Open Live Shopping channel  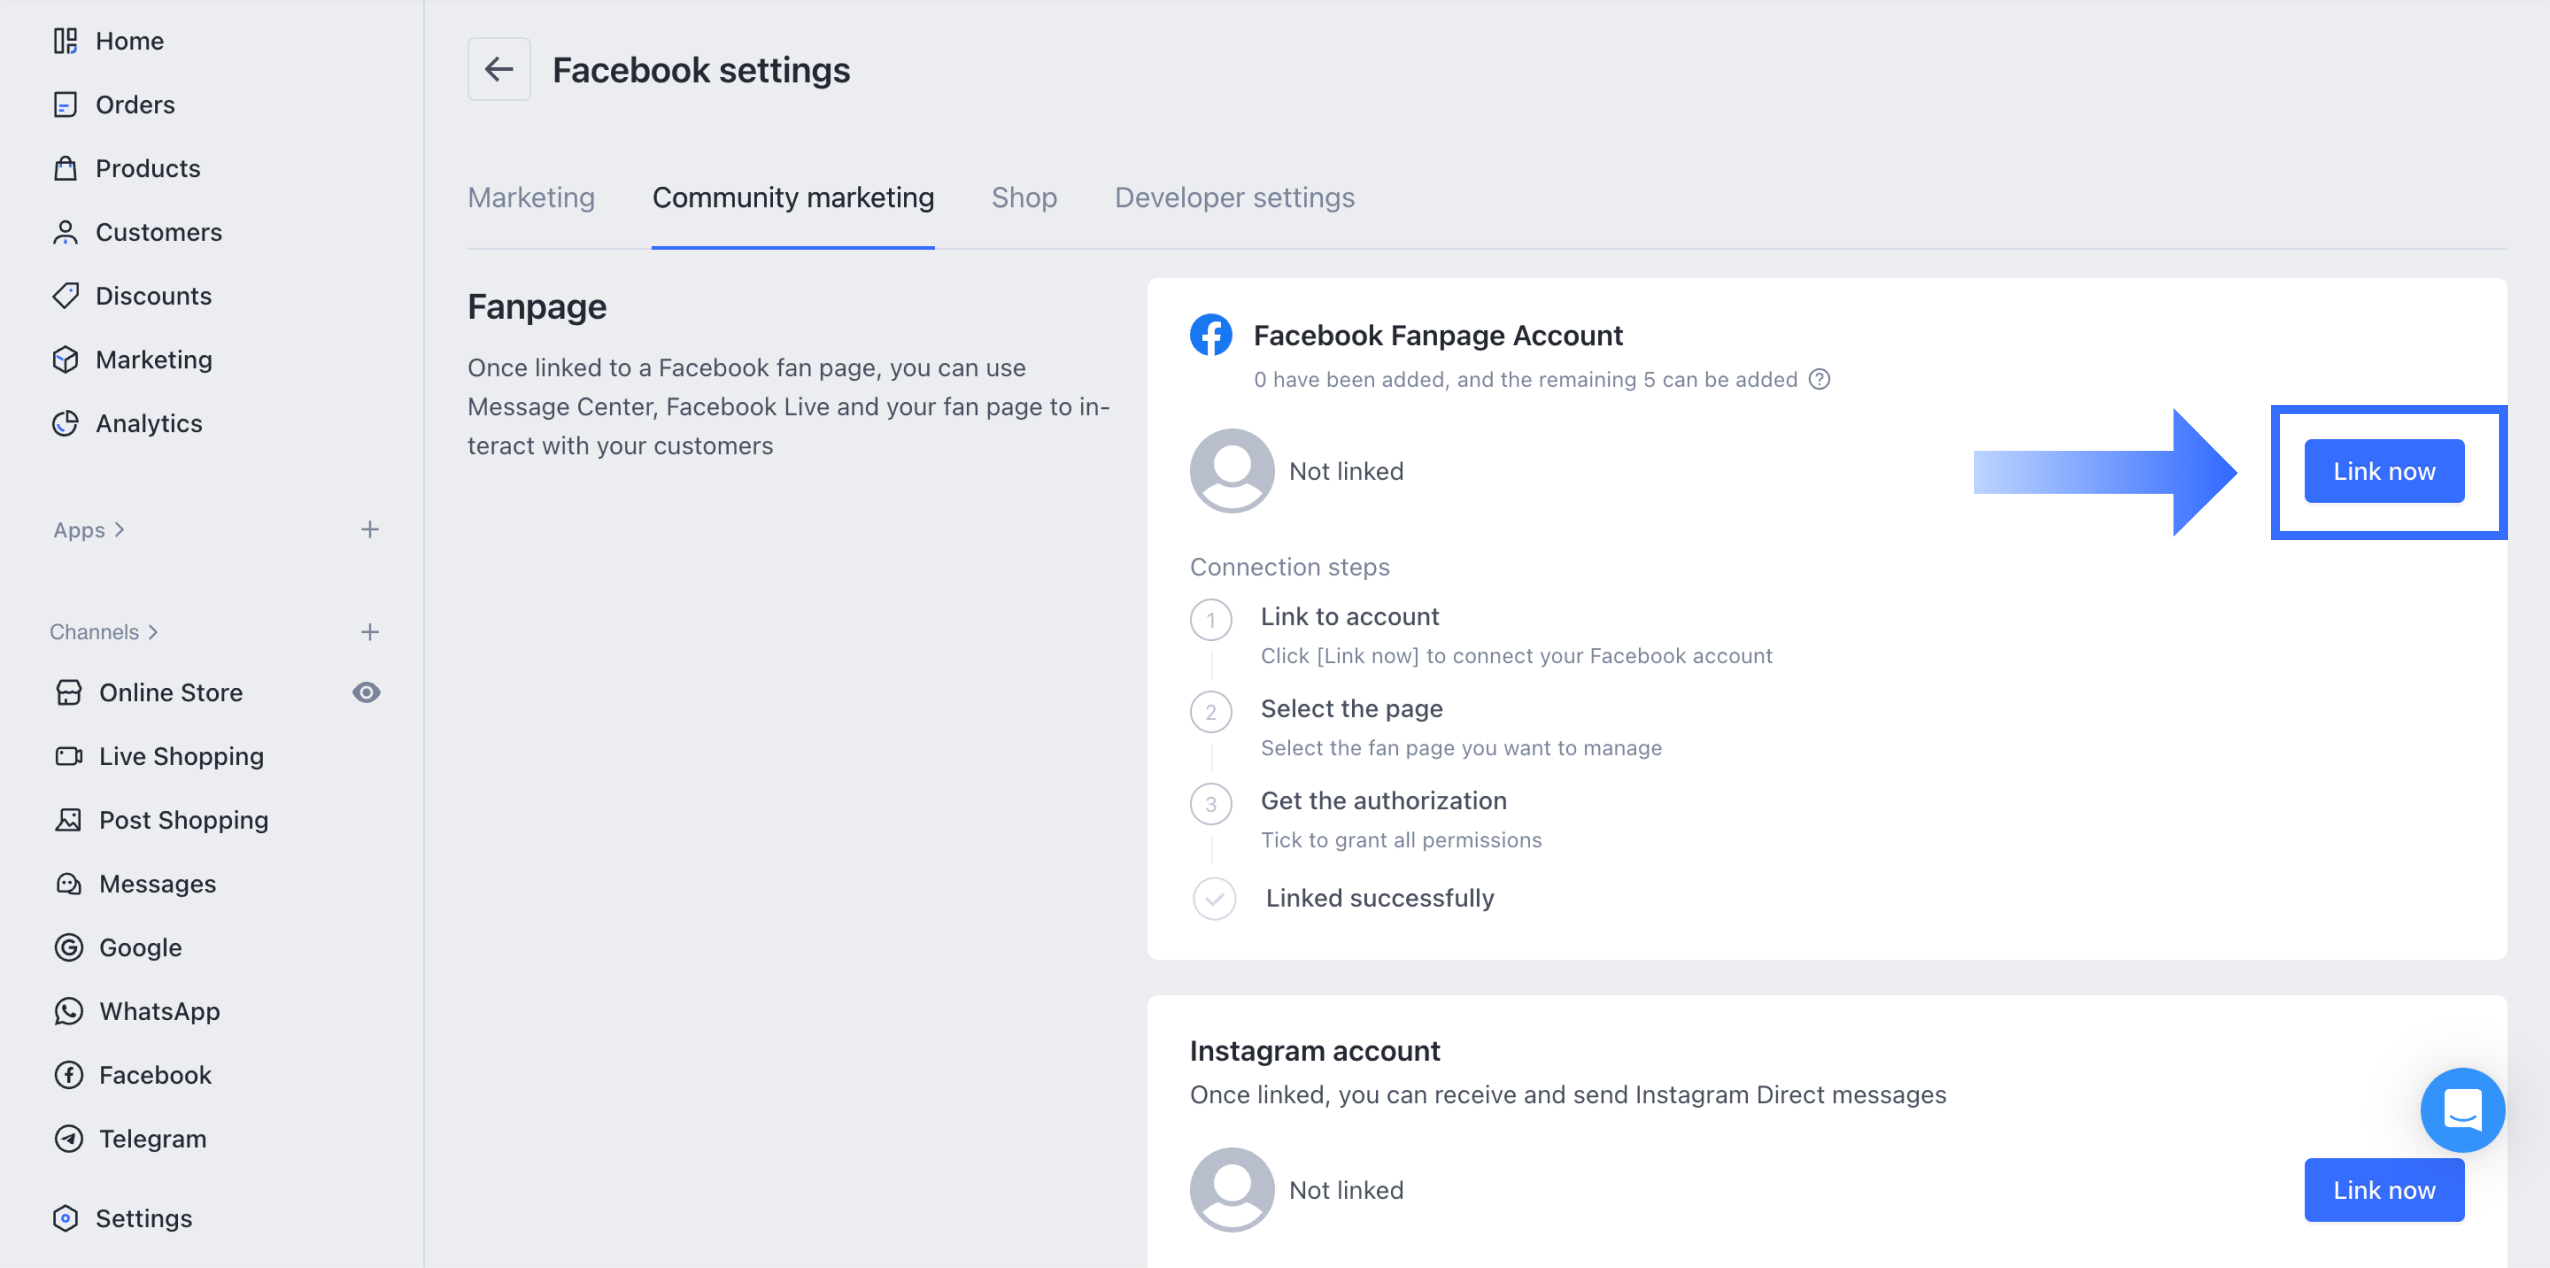pos(180,756)
